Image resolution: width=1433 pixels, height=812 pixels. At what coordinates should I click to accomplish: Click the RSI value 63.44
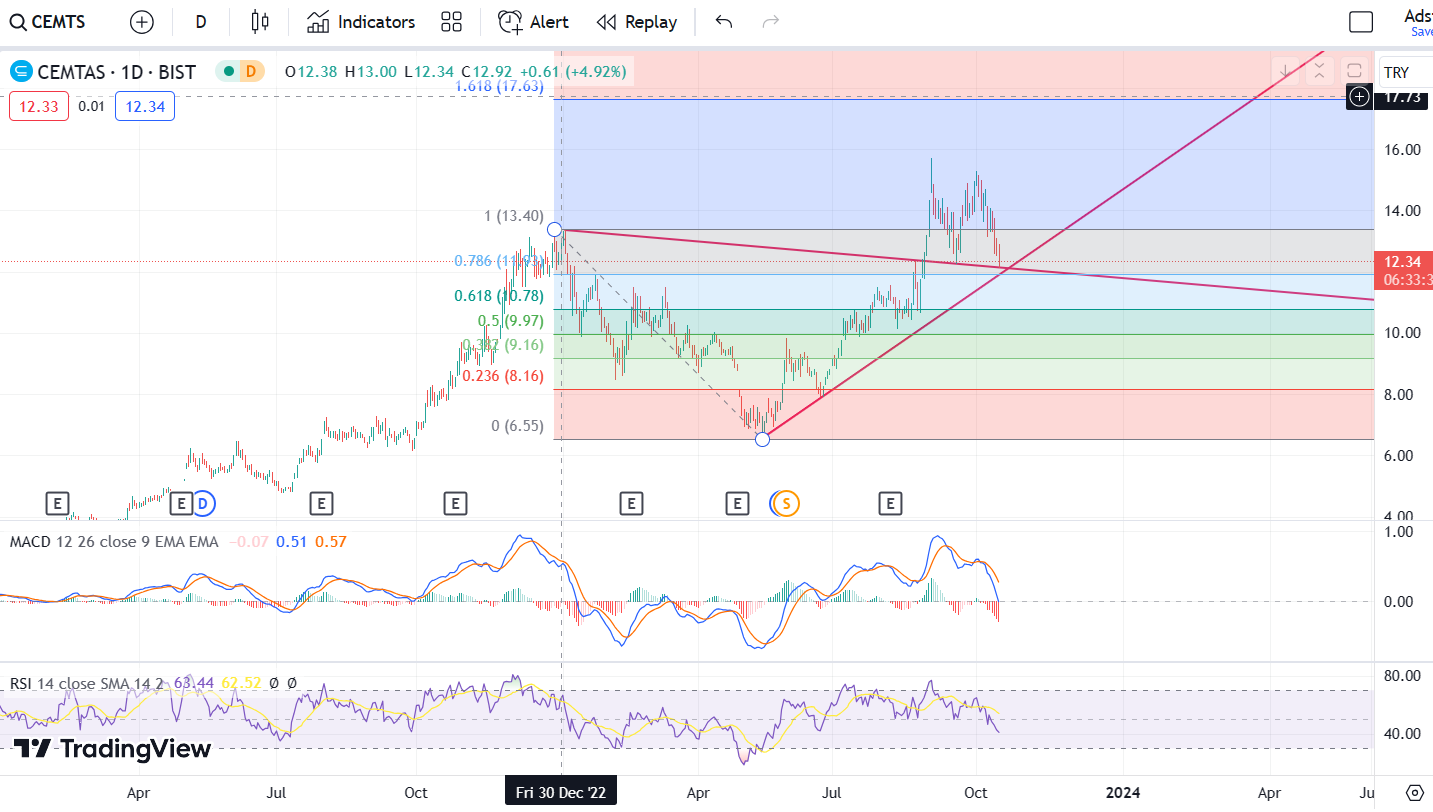pos(194,683)
